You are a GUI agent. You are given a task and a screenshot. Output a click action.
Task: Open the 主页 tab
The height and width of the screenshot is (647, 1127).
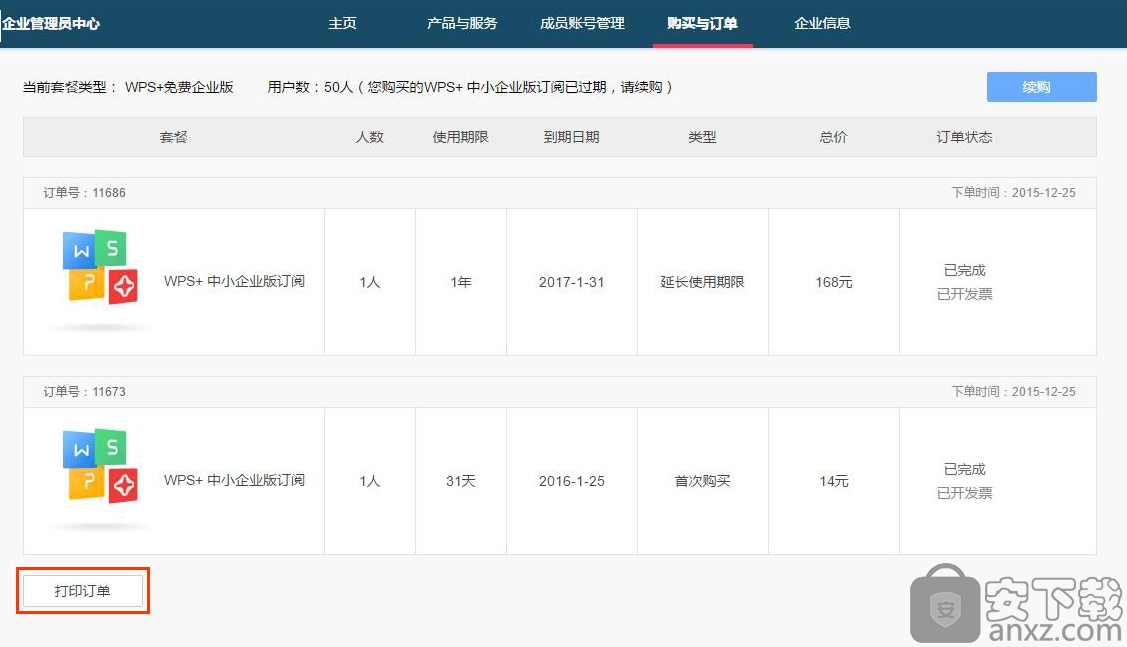[x=342, y=24]
